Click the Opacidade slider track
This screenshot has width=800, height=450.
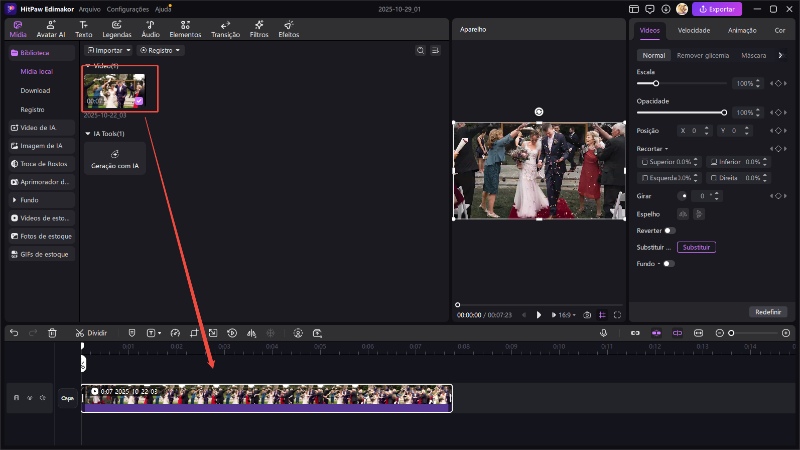(680, 112)
